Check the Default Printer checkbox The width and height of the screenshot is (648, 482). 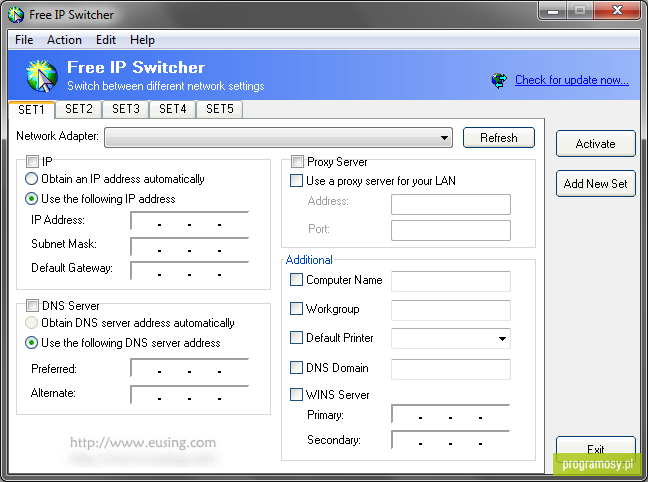tap(296, 338)
